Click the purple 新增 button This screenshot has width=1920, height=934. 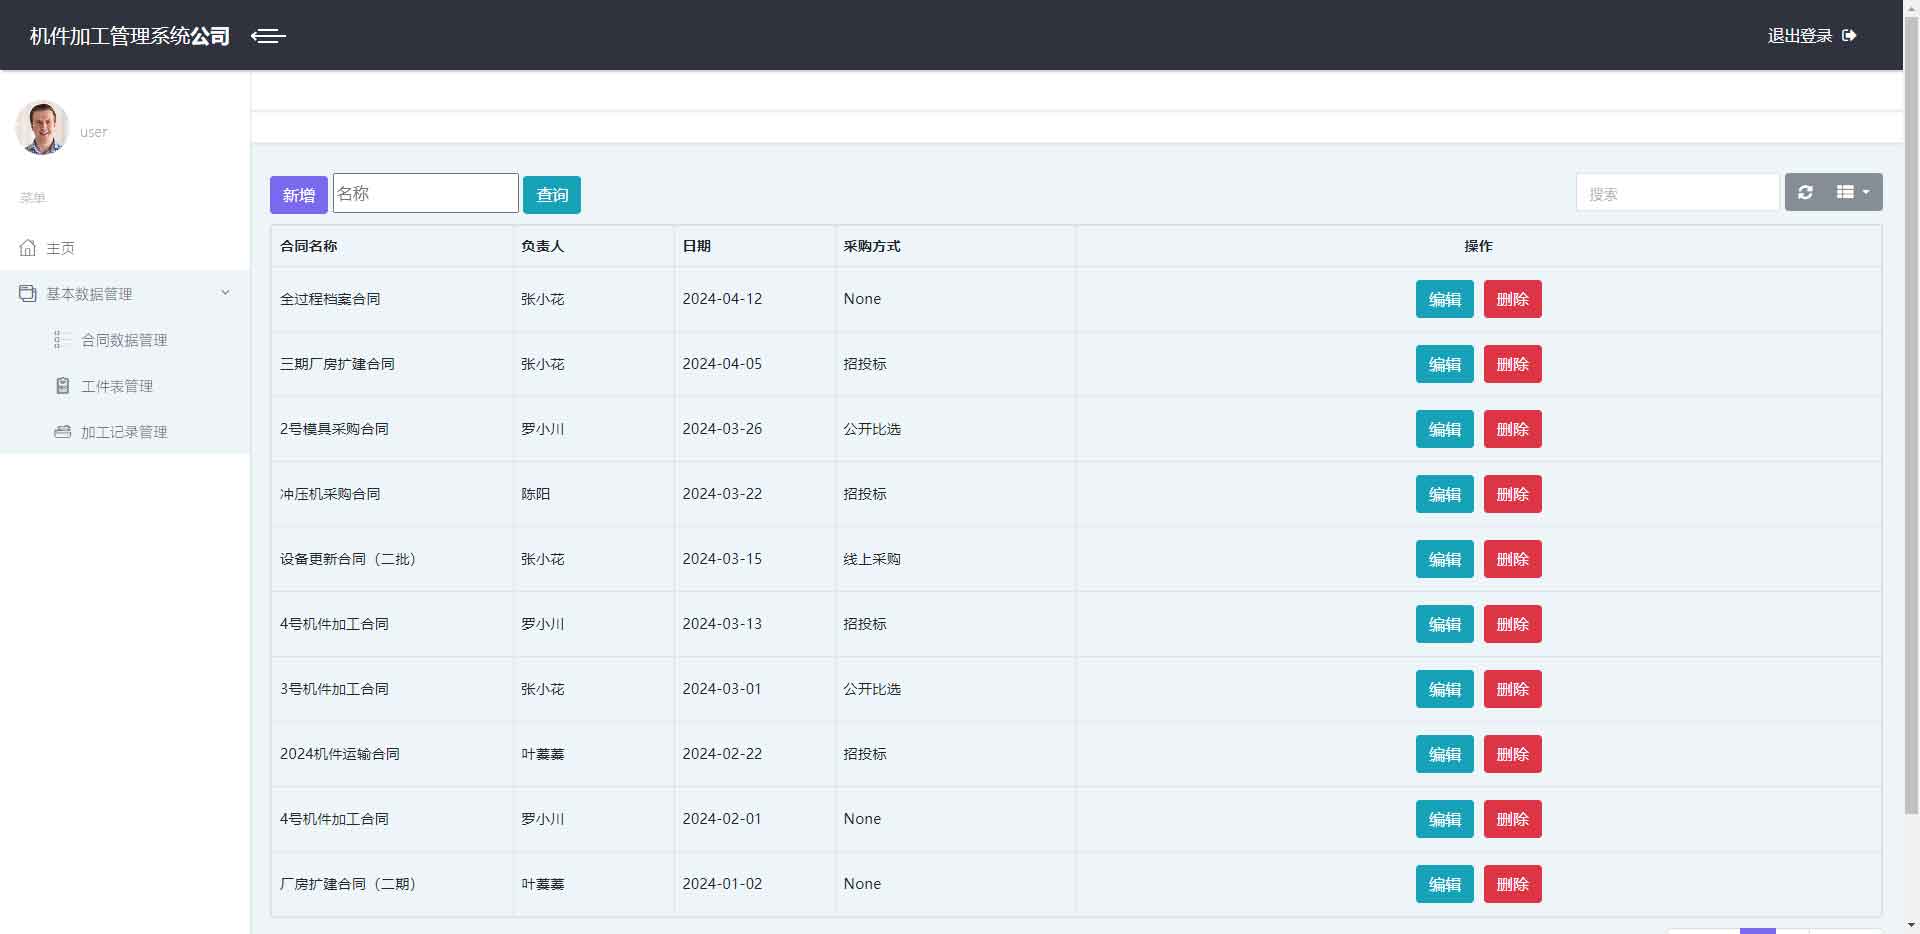click(x=298, y=195)
